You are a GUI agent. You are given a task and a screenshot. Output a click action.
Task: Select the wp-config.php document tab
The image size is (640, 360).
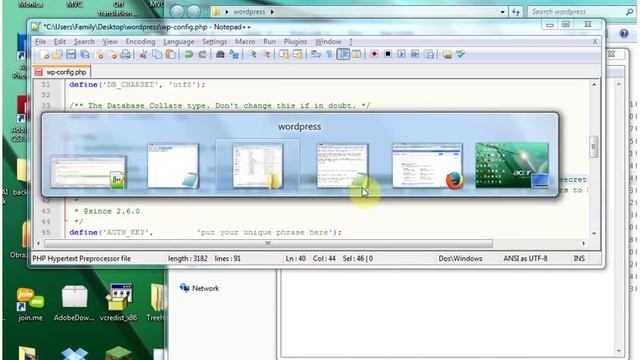(x=62, y=72)
